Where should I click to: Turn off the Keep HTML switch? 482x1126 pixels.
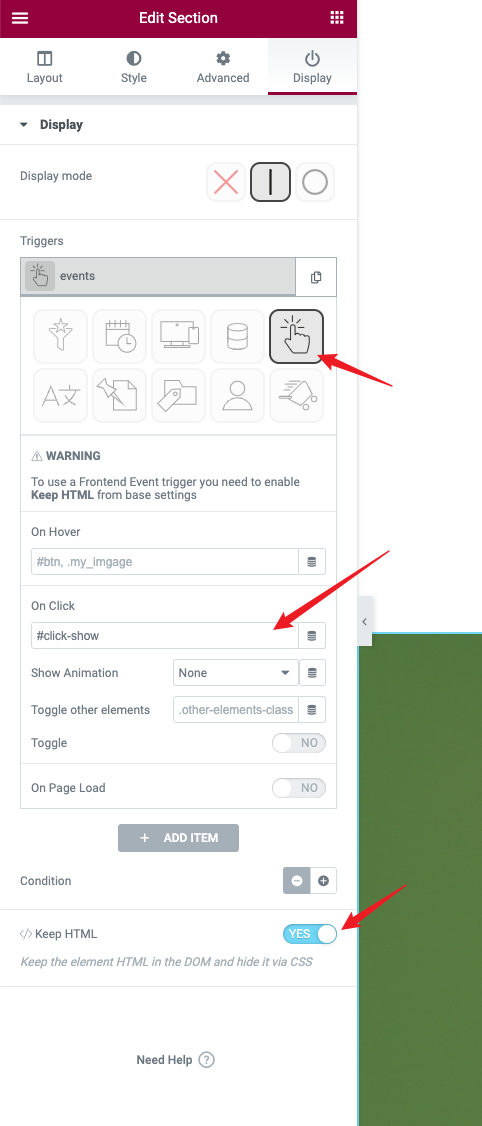[x=310, y=934]
